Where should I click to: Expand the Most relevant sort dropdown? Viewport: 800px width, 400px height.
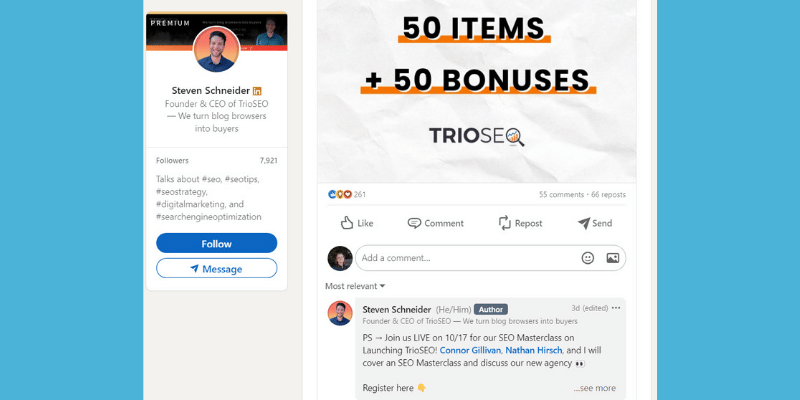pyautogui.click(x=355, y=286)
